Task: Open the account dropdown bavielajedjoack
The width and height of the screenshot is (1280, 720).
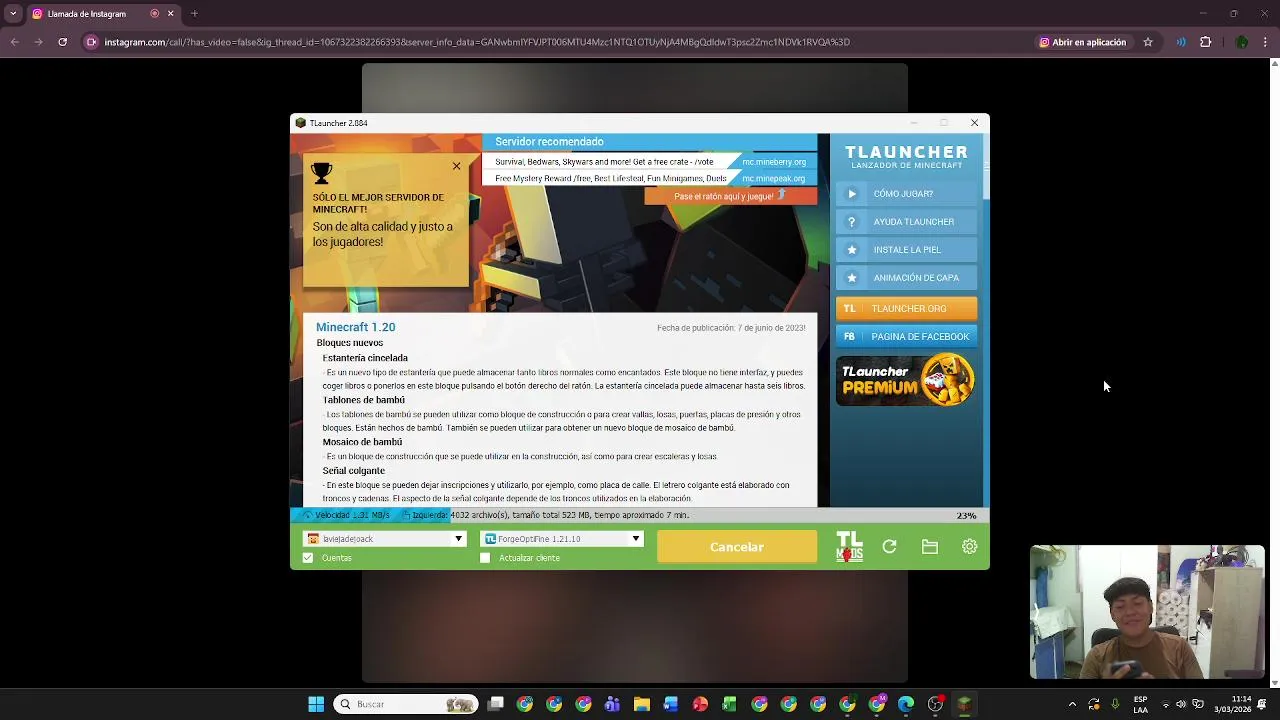Action: [385, 539]
